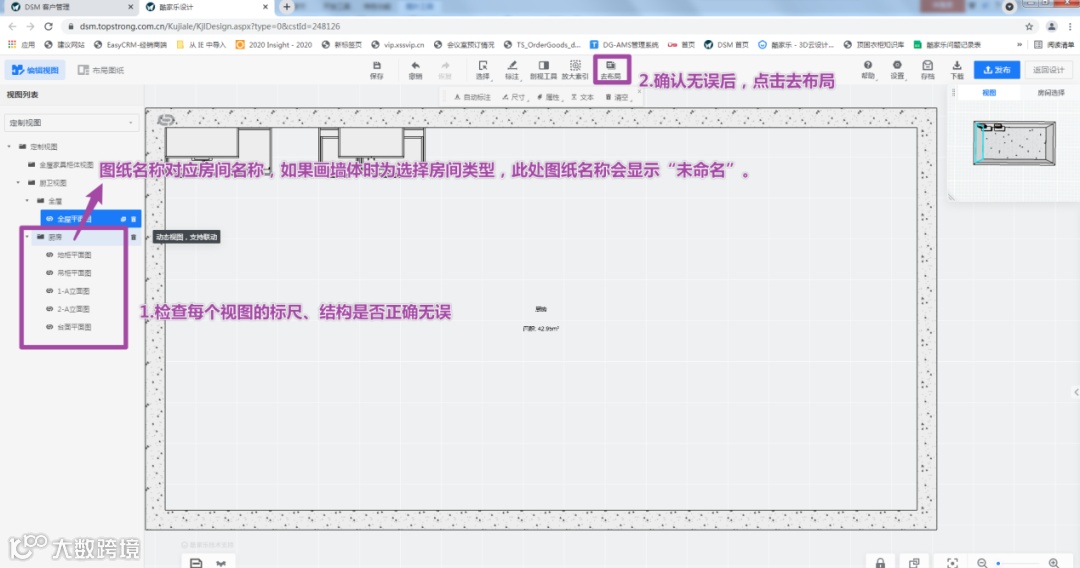Click the 返回设计 button
Viewport: 1080px width, 568px height.
tap(1049, 70)
